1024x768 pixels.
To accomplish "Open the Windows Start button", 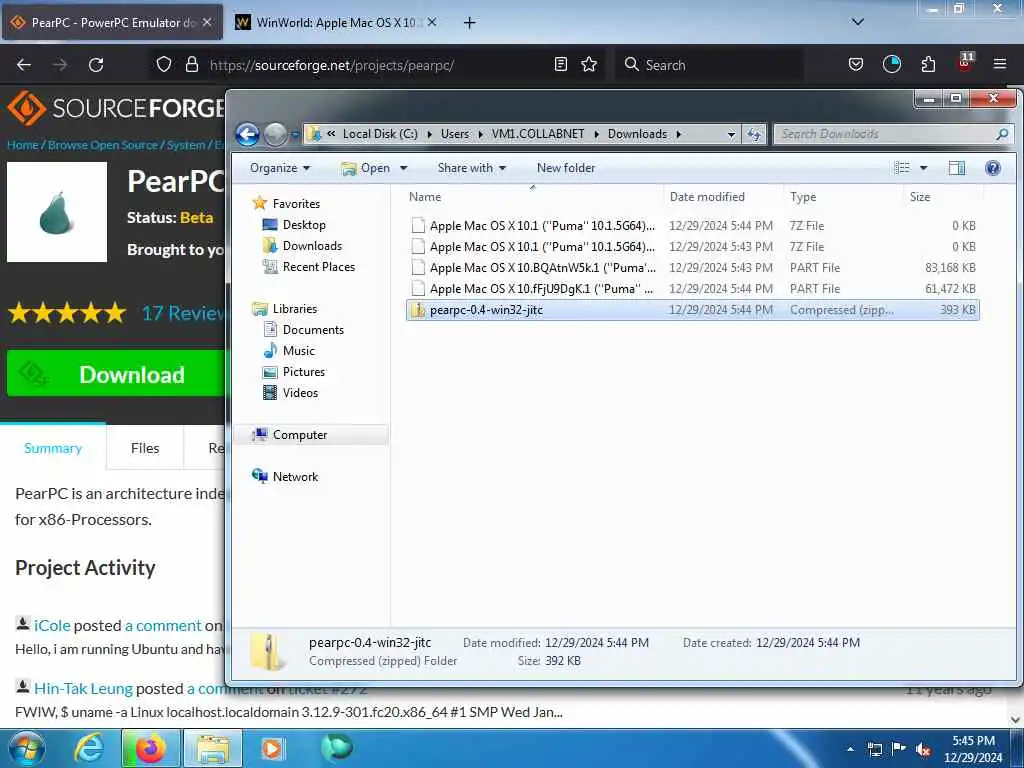I will (x=27, y=748).
